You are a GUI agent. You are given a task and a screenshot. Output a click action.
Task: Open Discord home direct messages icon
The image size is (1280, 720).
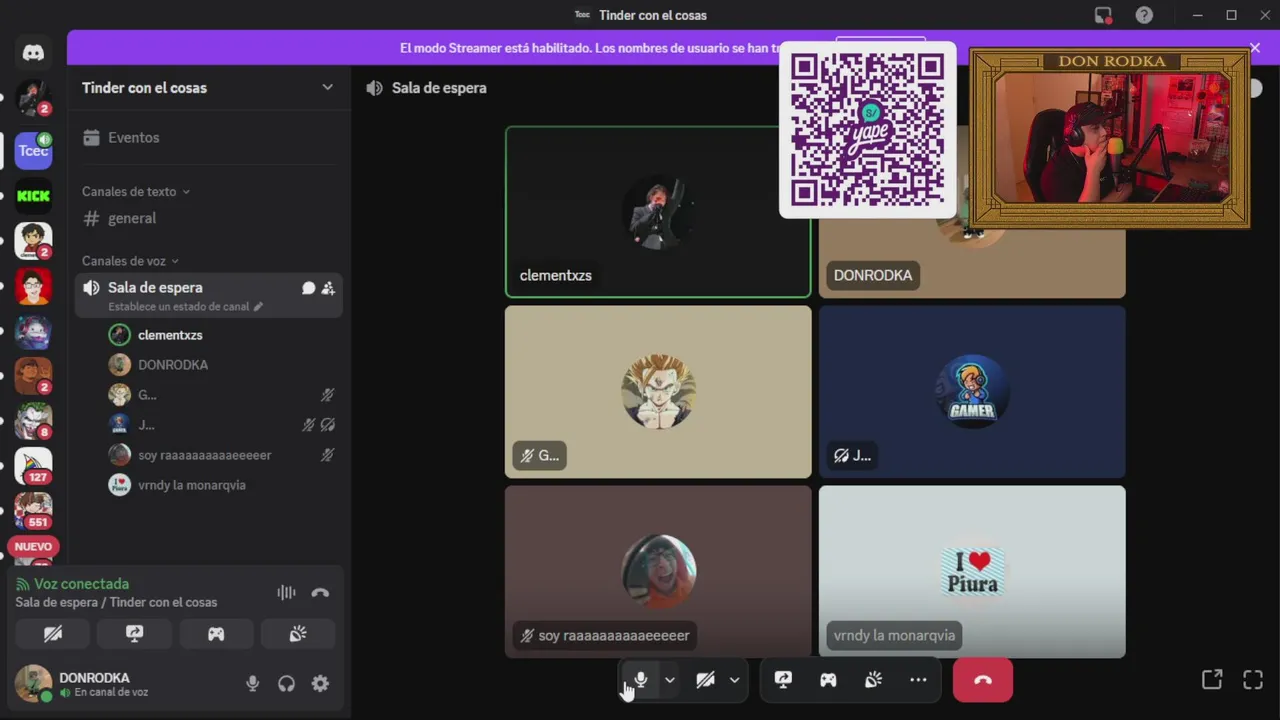(x=33, y=54)
